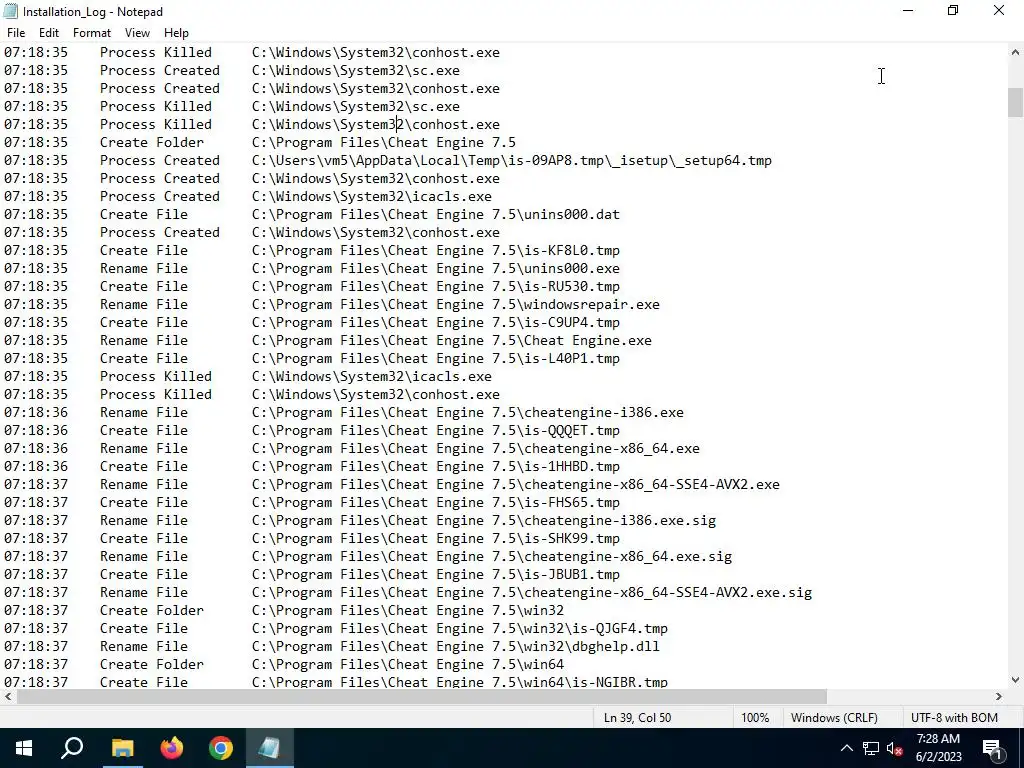1024x768 pixels.
Task: Click 'cheatengine-x86_64.exe' rename line
Action: point(352,449)
